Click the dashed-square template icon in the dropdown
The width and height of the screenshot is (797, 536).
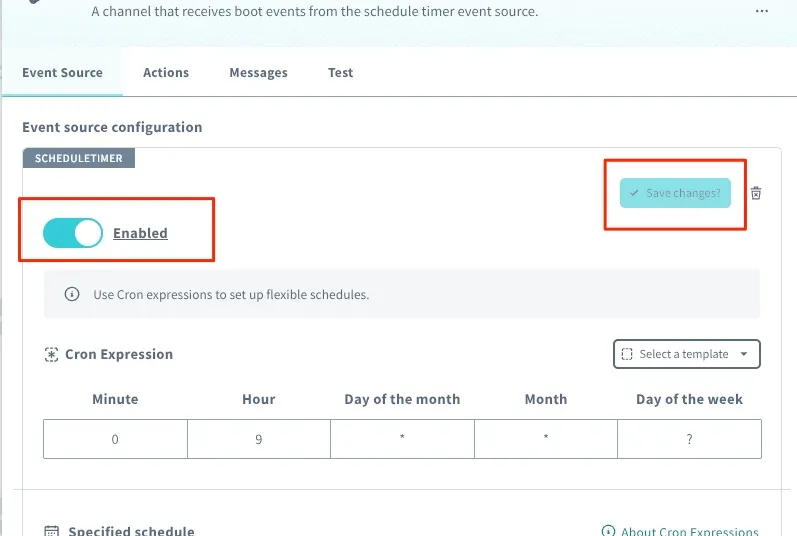(627, 354)
